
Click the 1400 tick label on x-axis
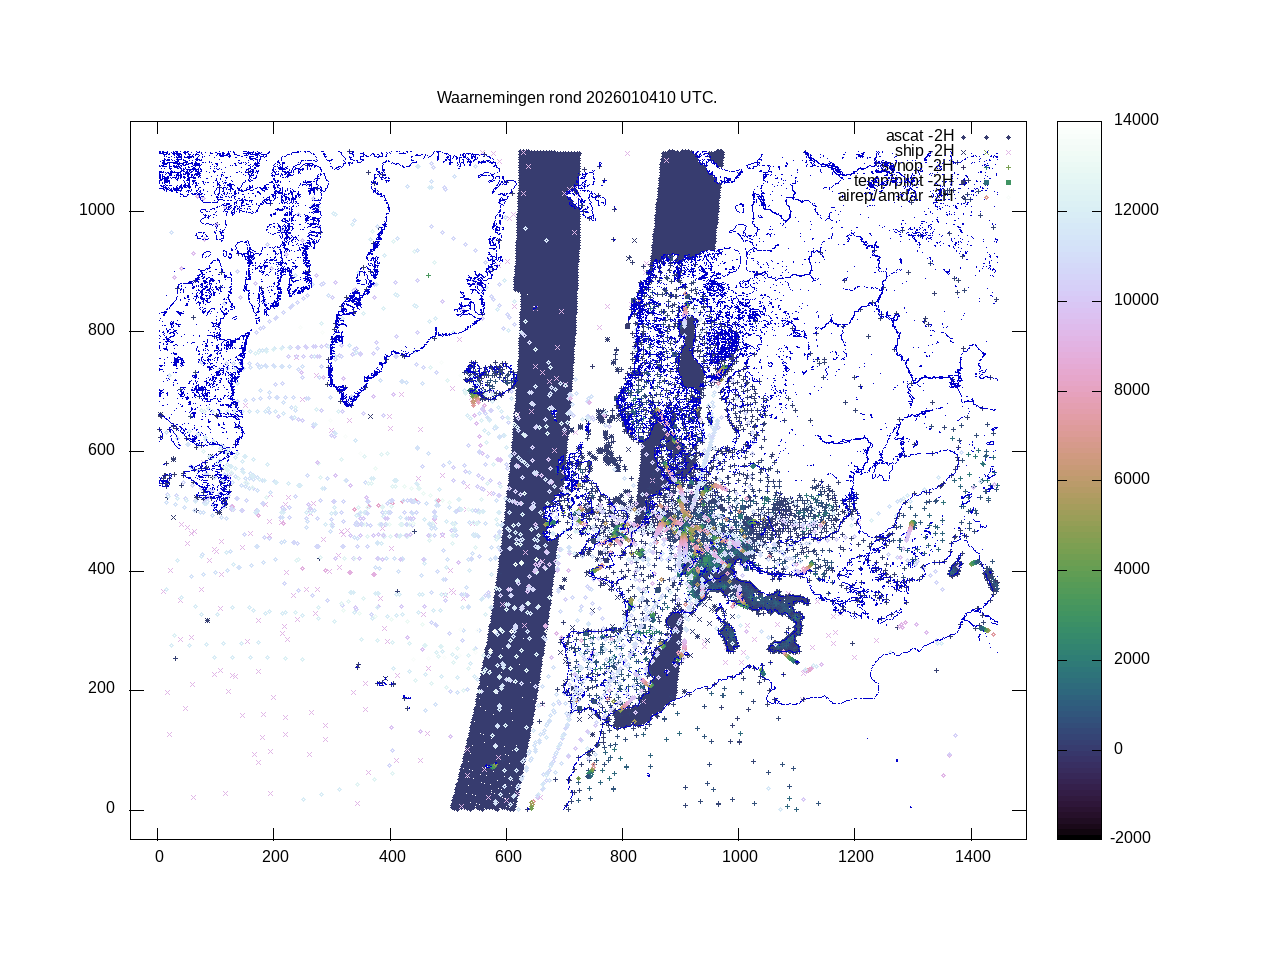click(x=972, y=857)
